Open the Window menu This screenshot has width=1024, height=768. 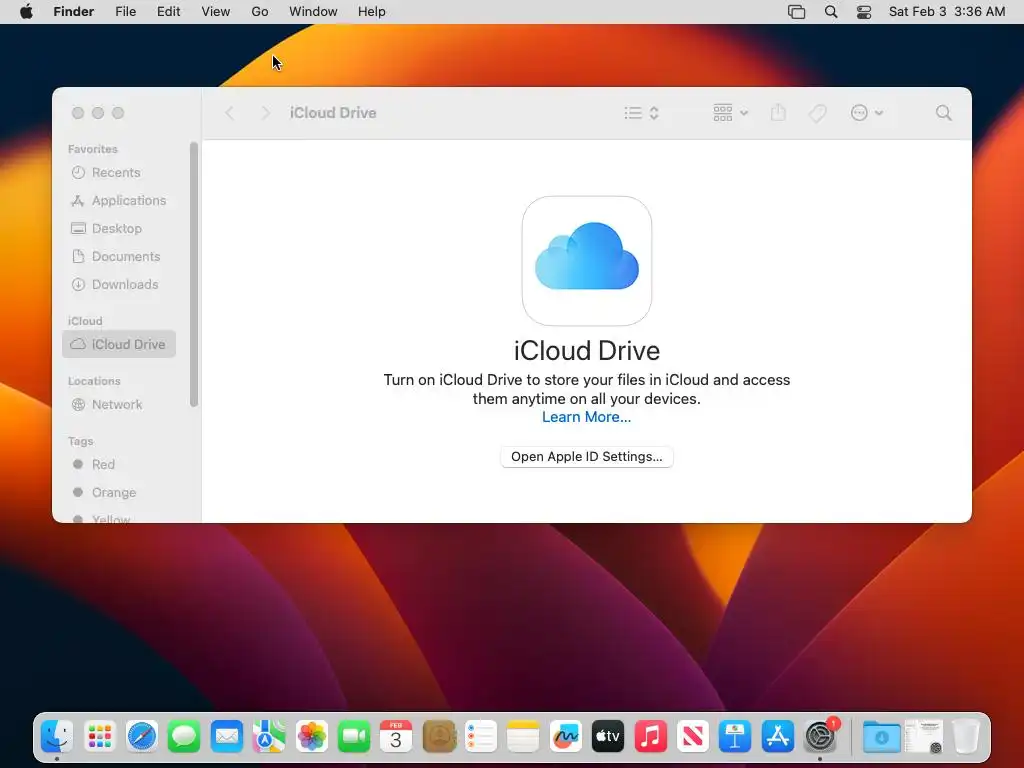[313, 12]
